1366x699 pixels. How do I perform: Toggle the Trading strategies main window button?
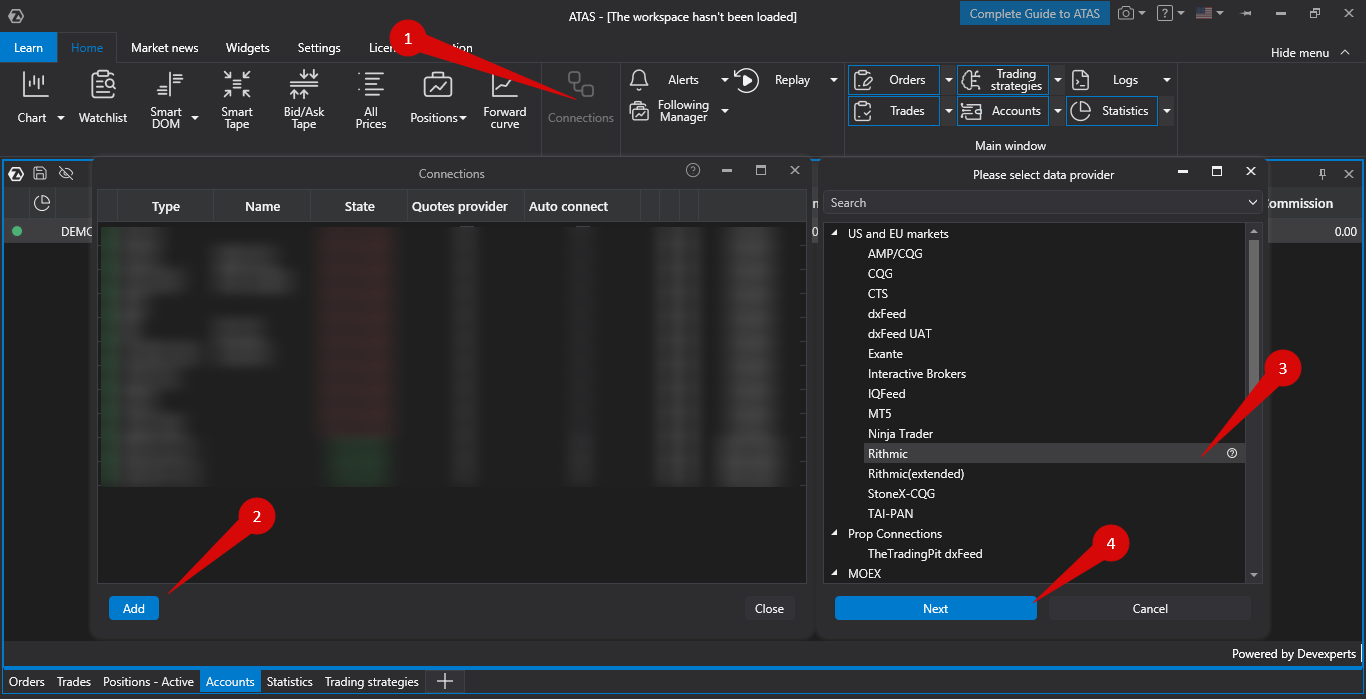coord(1003,80)
